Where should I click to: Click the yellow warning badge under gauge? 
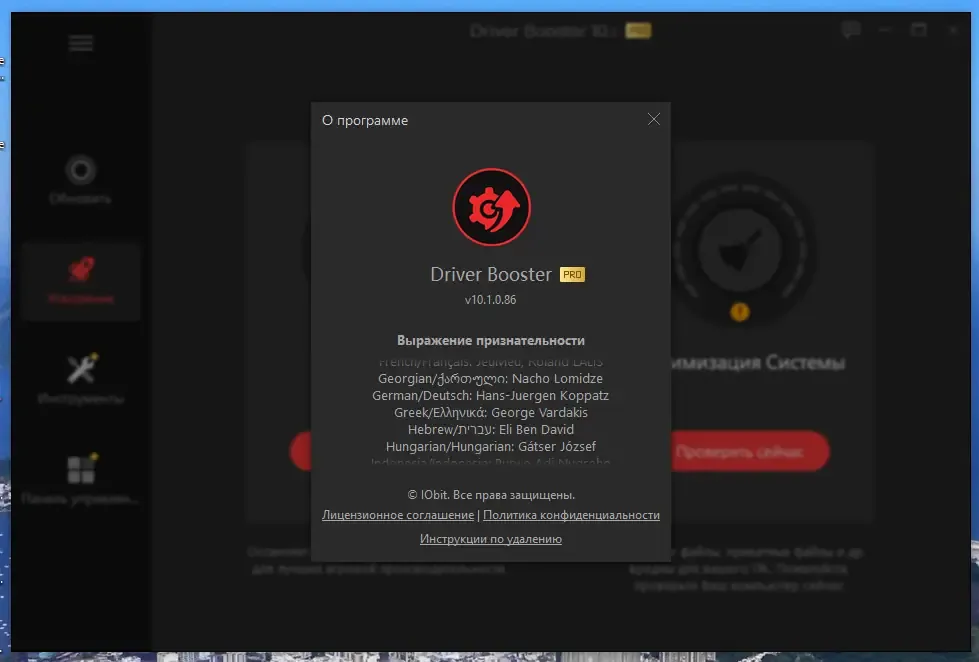point(740,311)
